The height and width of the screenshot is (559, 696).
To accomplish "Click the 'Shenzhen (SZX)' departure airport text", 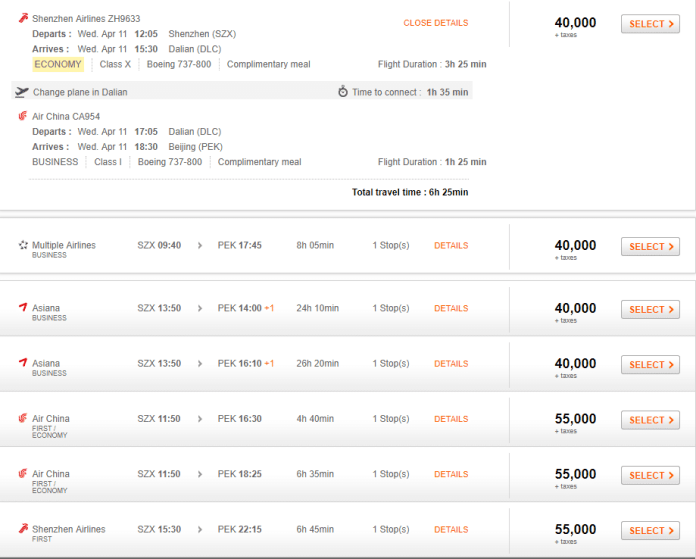I will pyautogui.click(x=202, y=34).
